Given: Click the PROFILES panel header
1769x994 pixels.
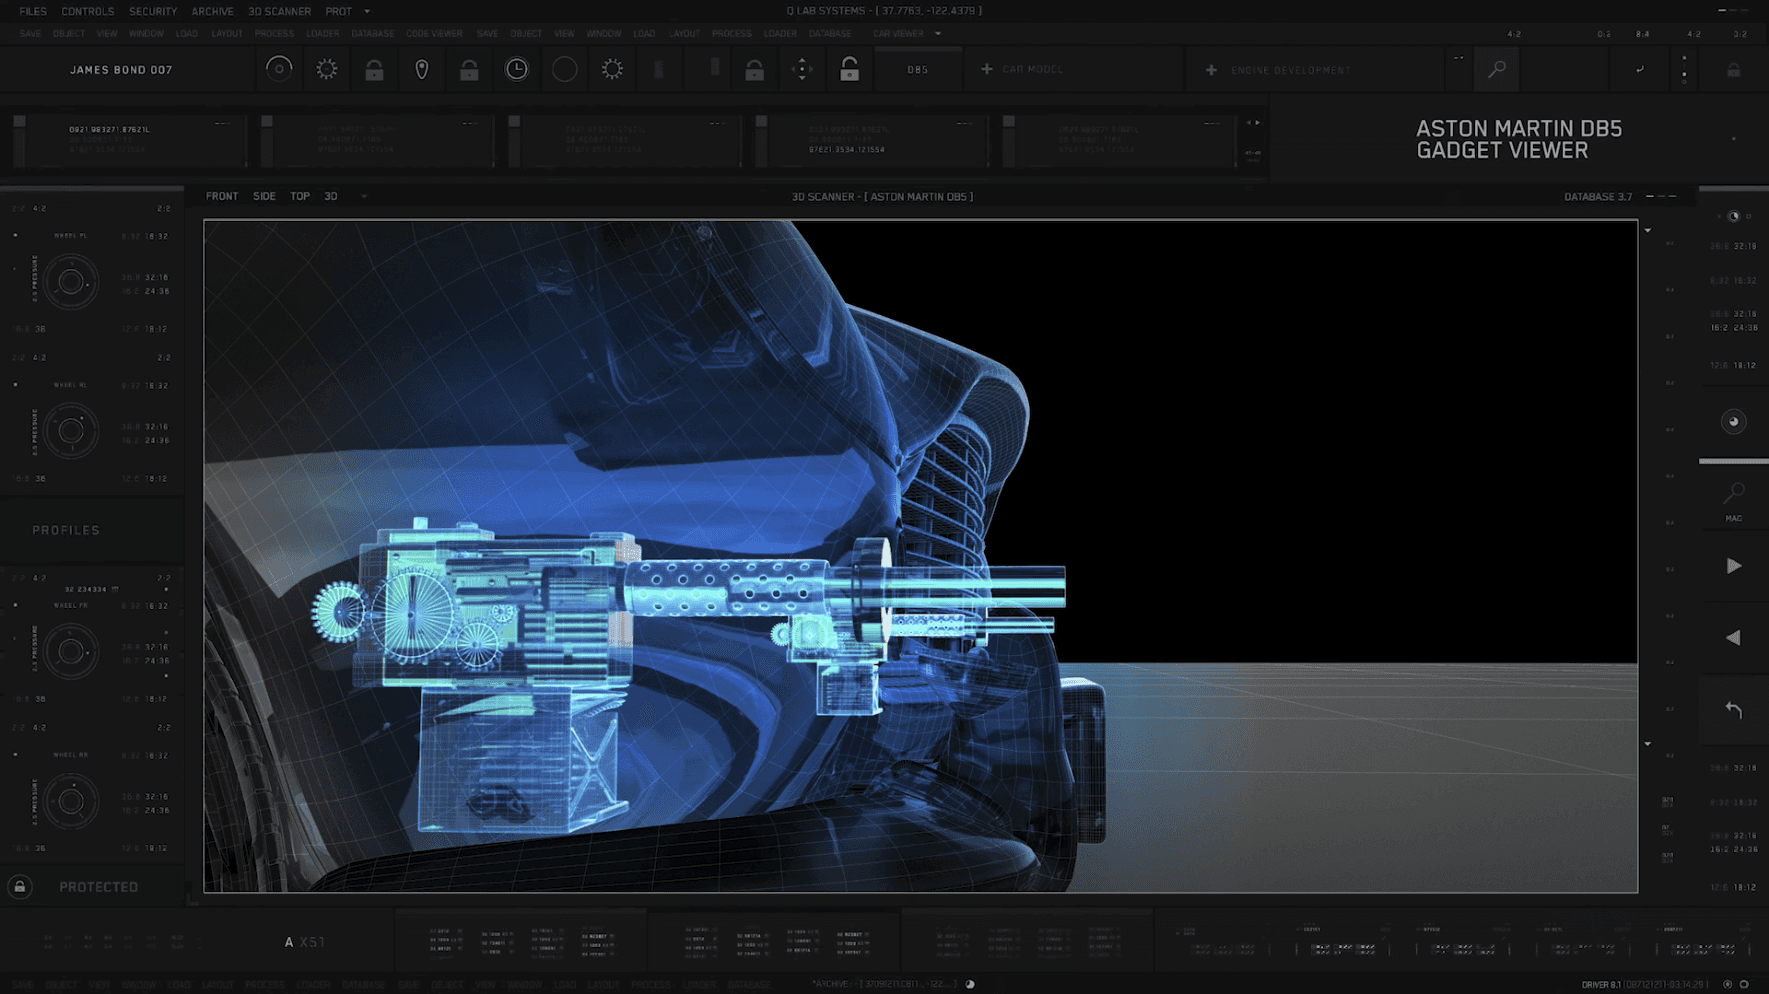Looking at the screenshot, I should [66, 530].
